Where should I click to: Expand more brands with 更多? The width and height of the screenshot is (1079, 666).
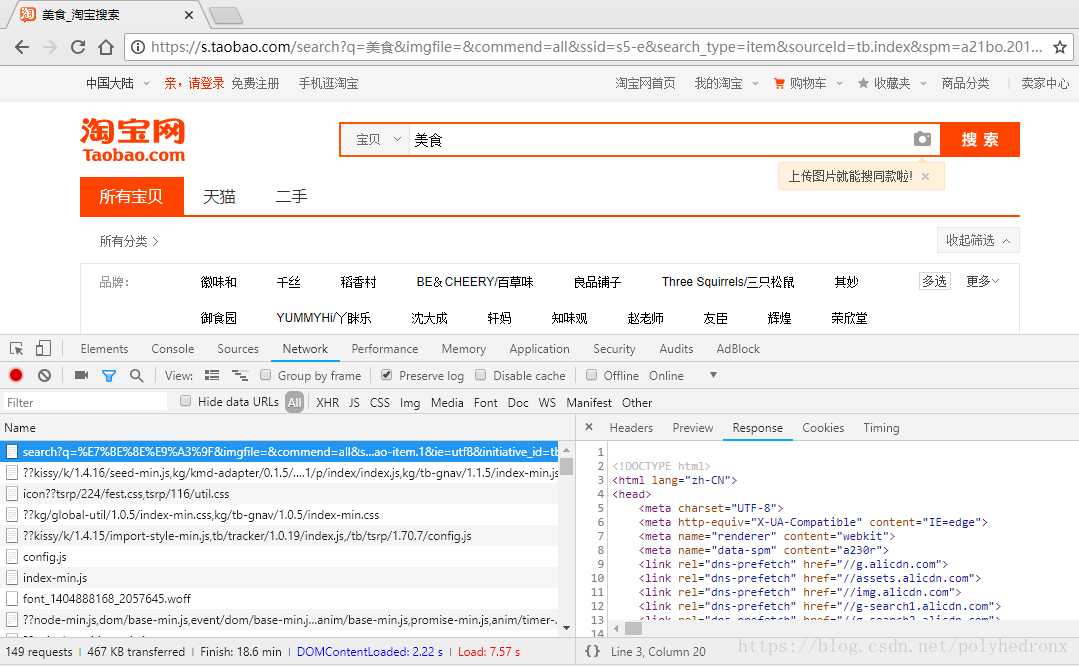[983, 281]
